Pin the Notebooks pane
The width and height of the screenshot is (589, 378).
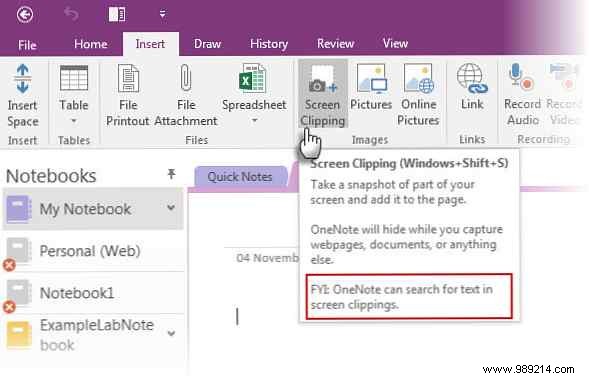(x=171, y=174)
